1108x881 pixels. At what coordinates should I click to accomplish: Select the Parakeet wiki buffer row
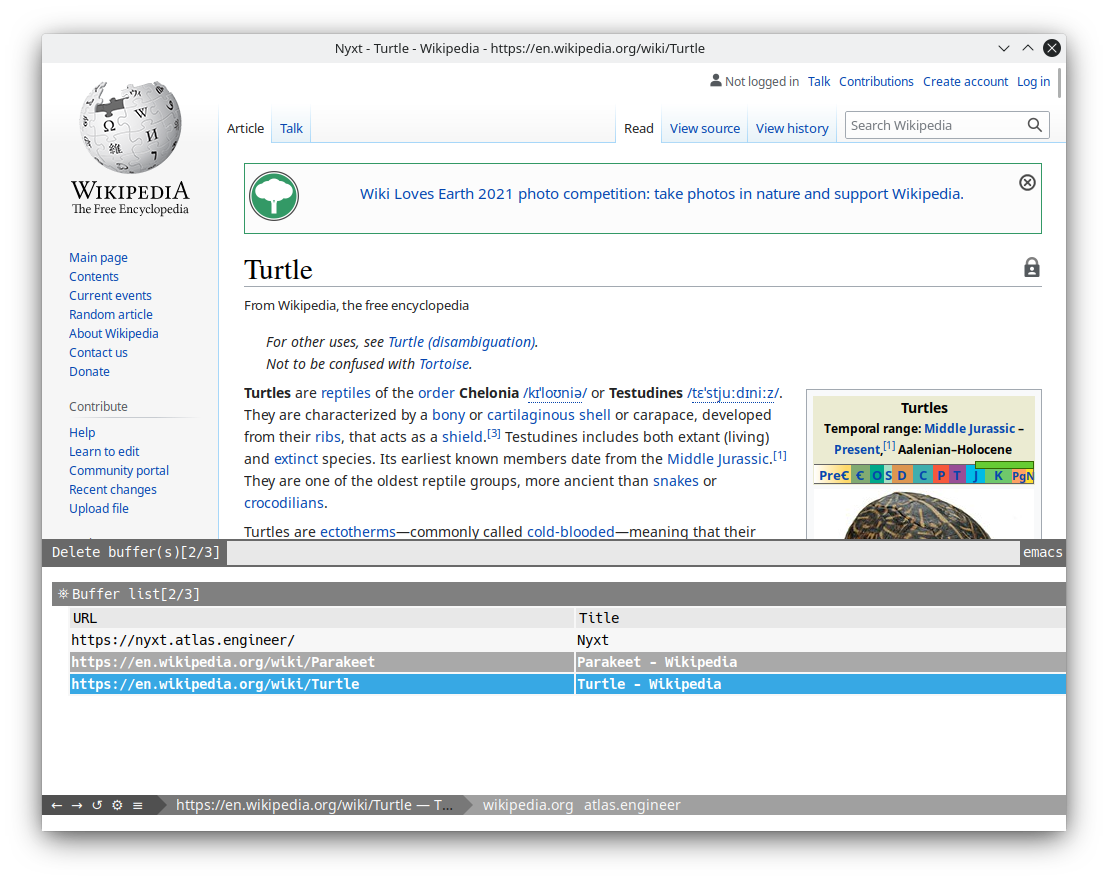pyautogui.click(x=567, y=662)
